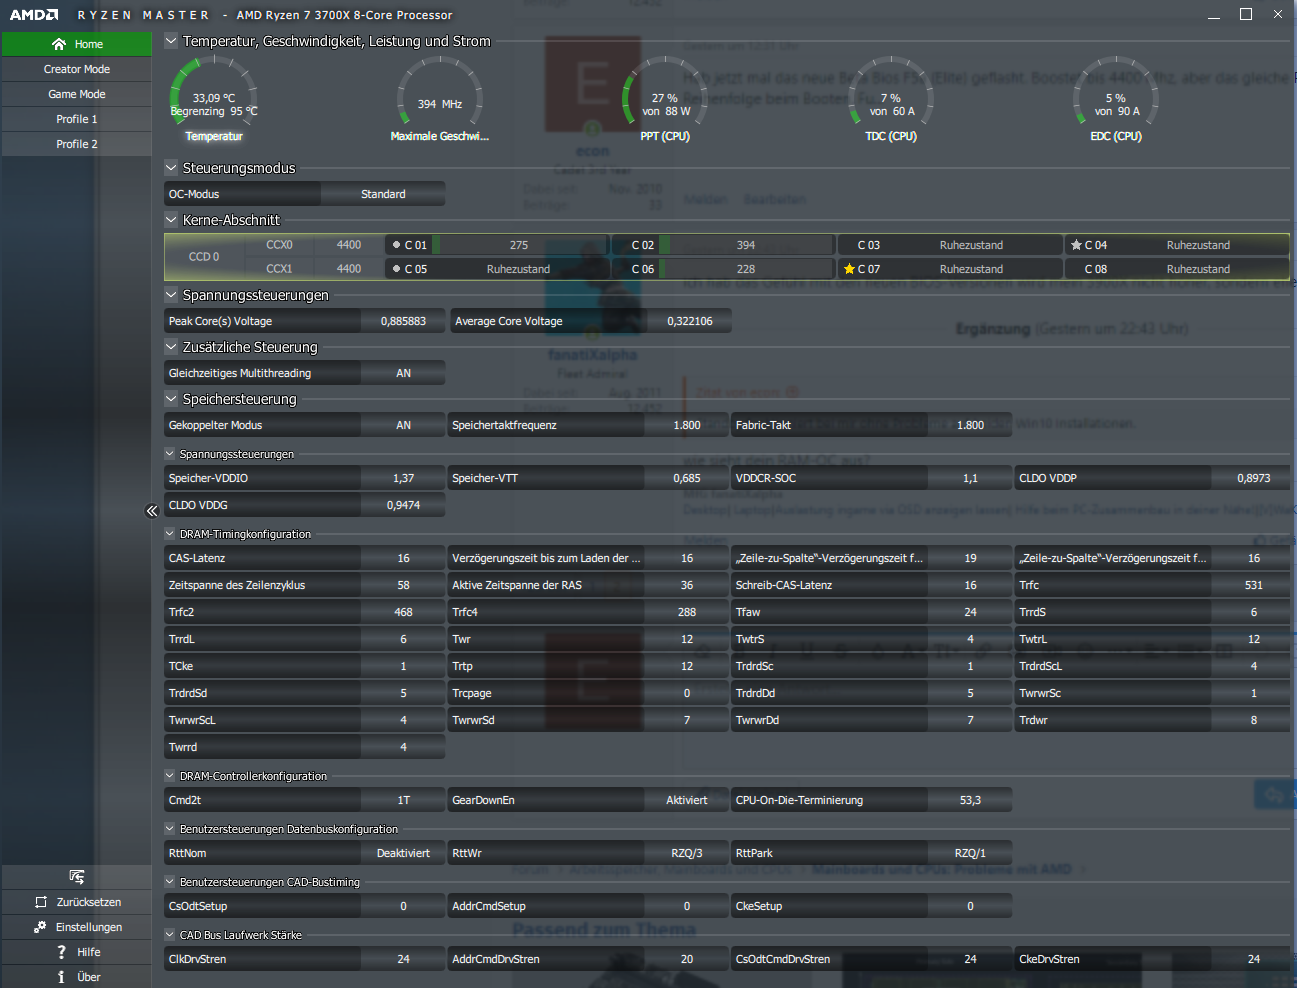Collapse the Kerne-Abschnitt section
Image resolution: width=1297 pixels, height=988 pixels.
(x=171, y=220)
